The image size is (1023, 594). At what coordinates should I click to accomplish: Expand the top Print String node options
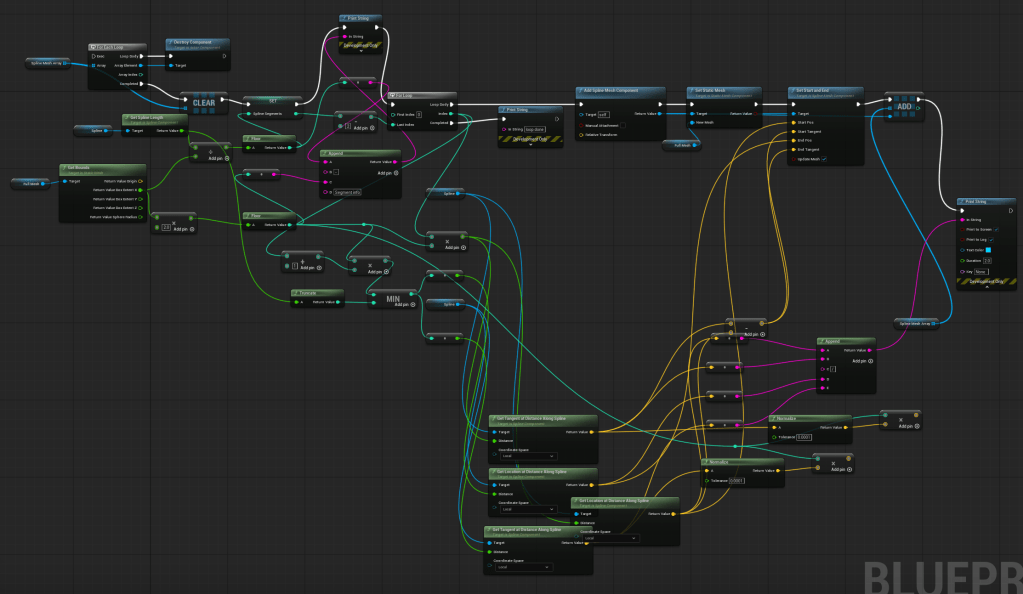359,45
